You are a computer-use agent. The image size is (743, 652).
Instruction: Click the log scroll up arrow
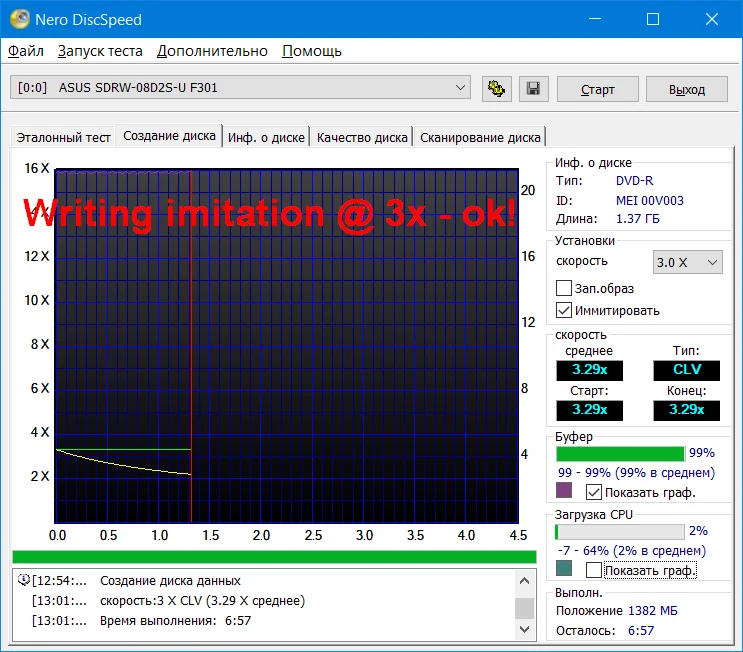[x=524, y=580]
